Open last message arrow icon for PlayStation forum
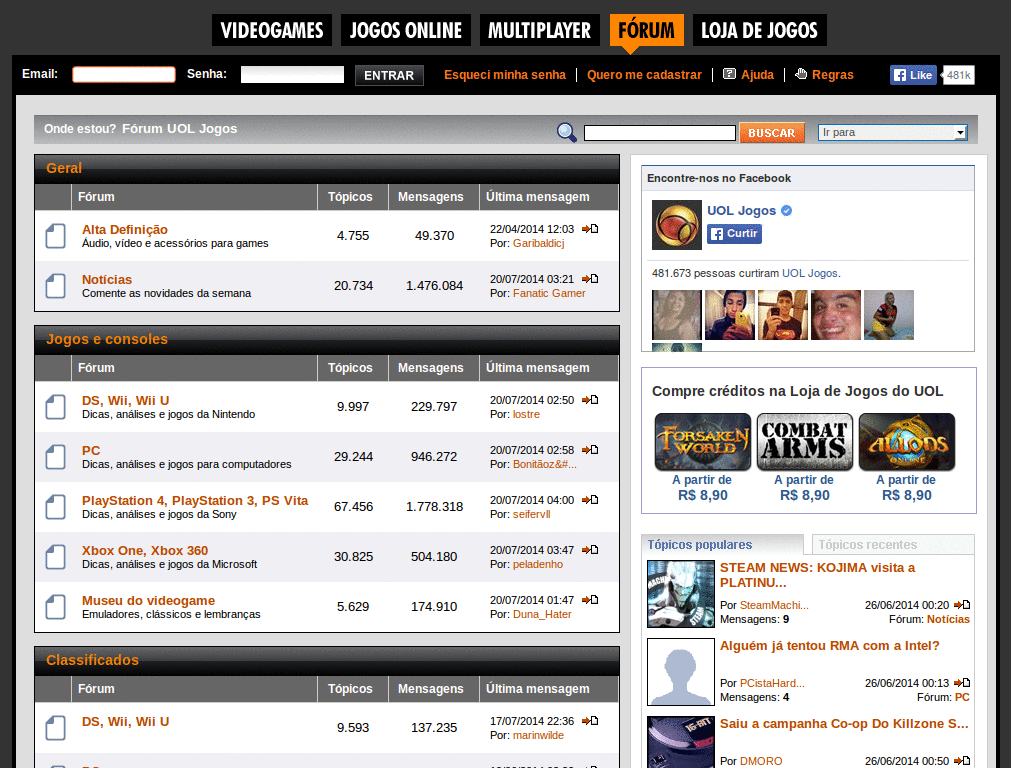The width and height of the screenshot is (1024, 768). (590, 500)
